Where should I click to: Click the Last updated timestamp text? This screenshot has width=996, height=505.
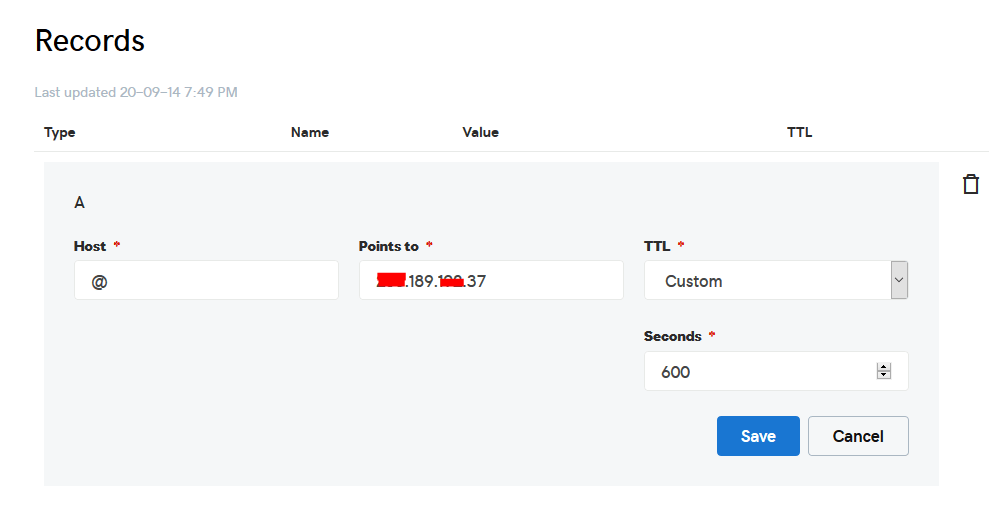136,92
